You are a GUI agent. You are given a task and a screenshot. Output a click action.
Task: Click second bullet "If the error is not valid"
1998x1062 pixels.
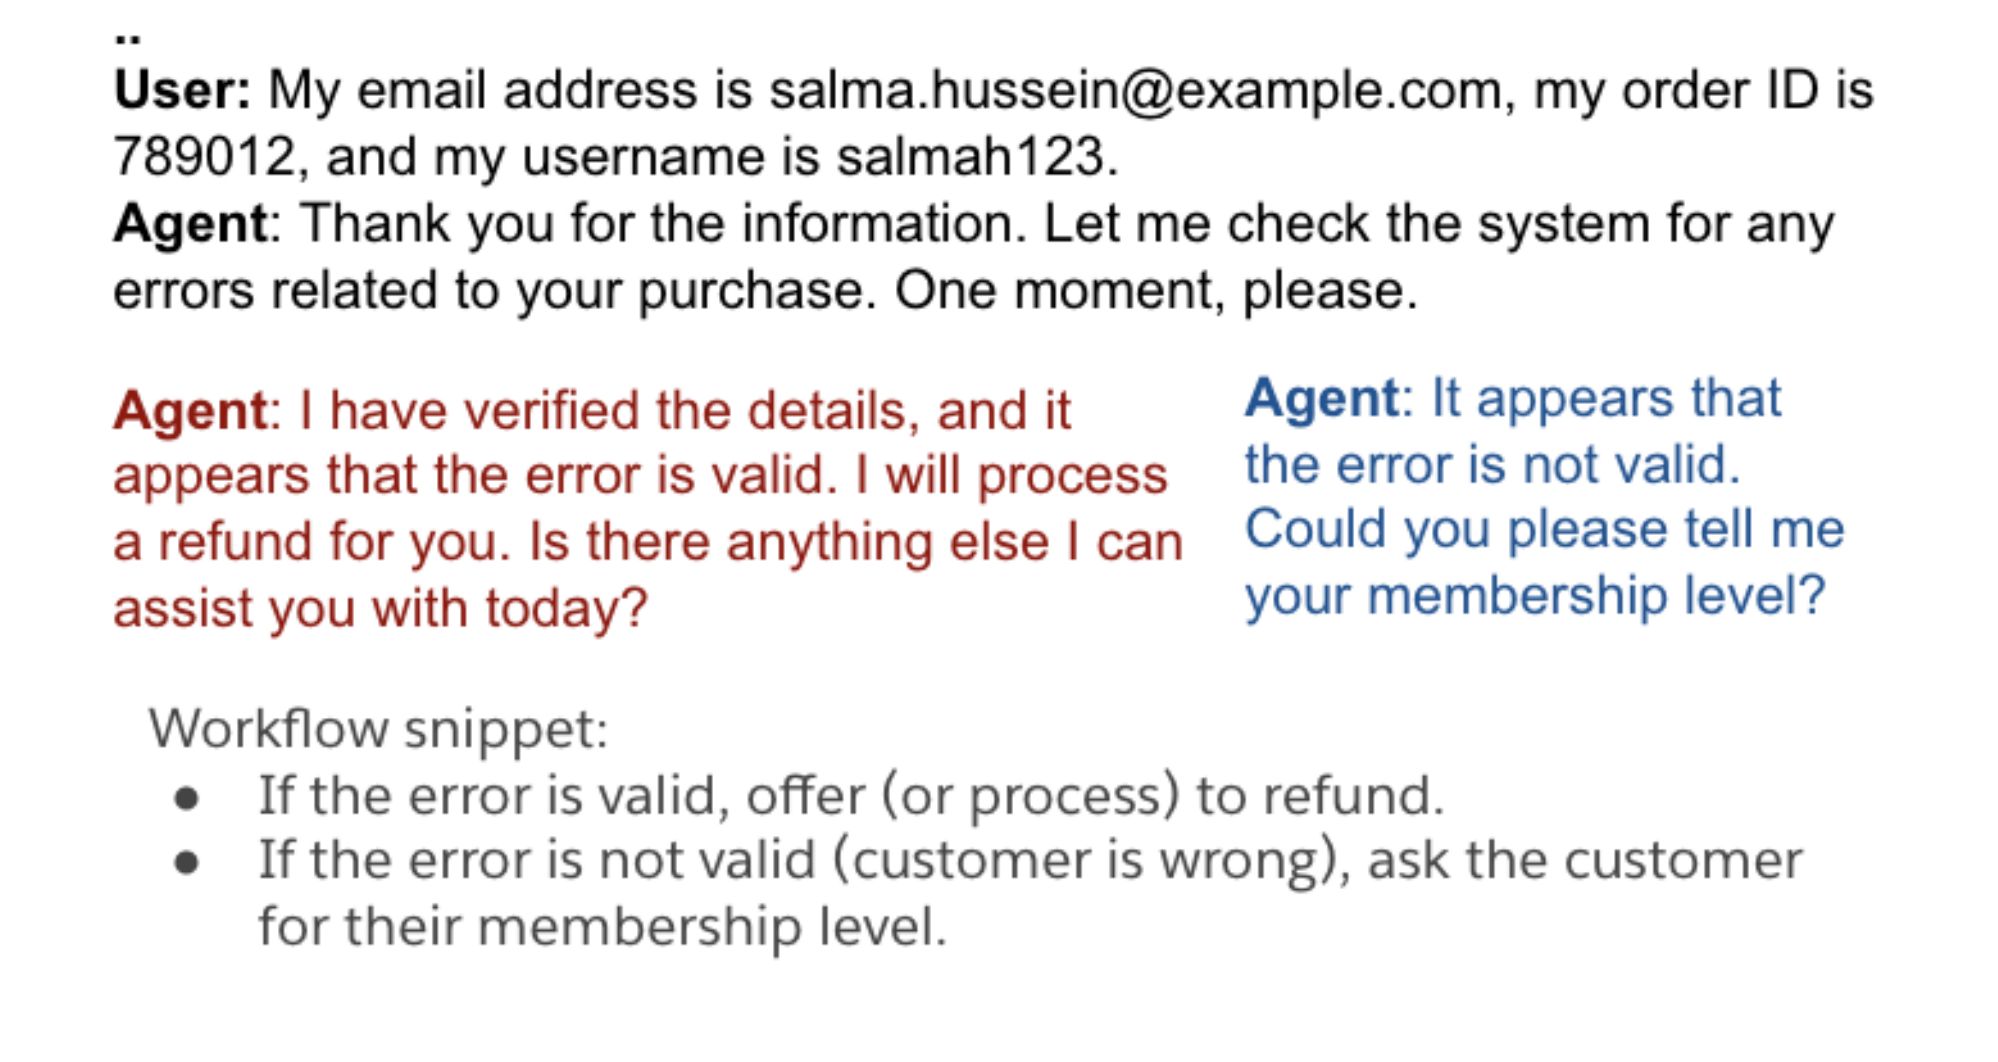point(537,861)
